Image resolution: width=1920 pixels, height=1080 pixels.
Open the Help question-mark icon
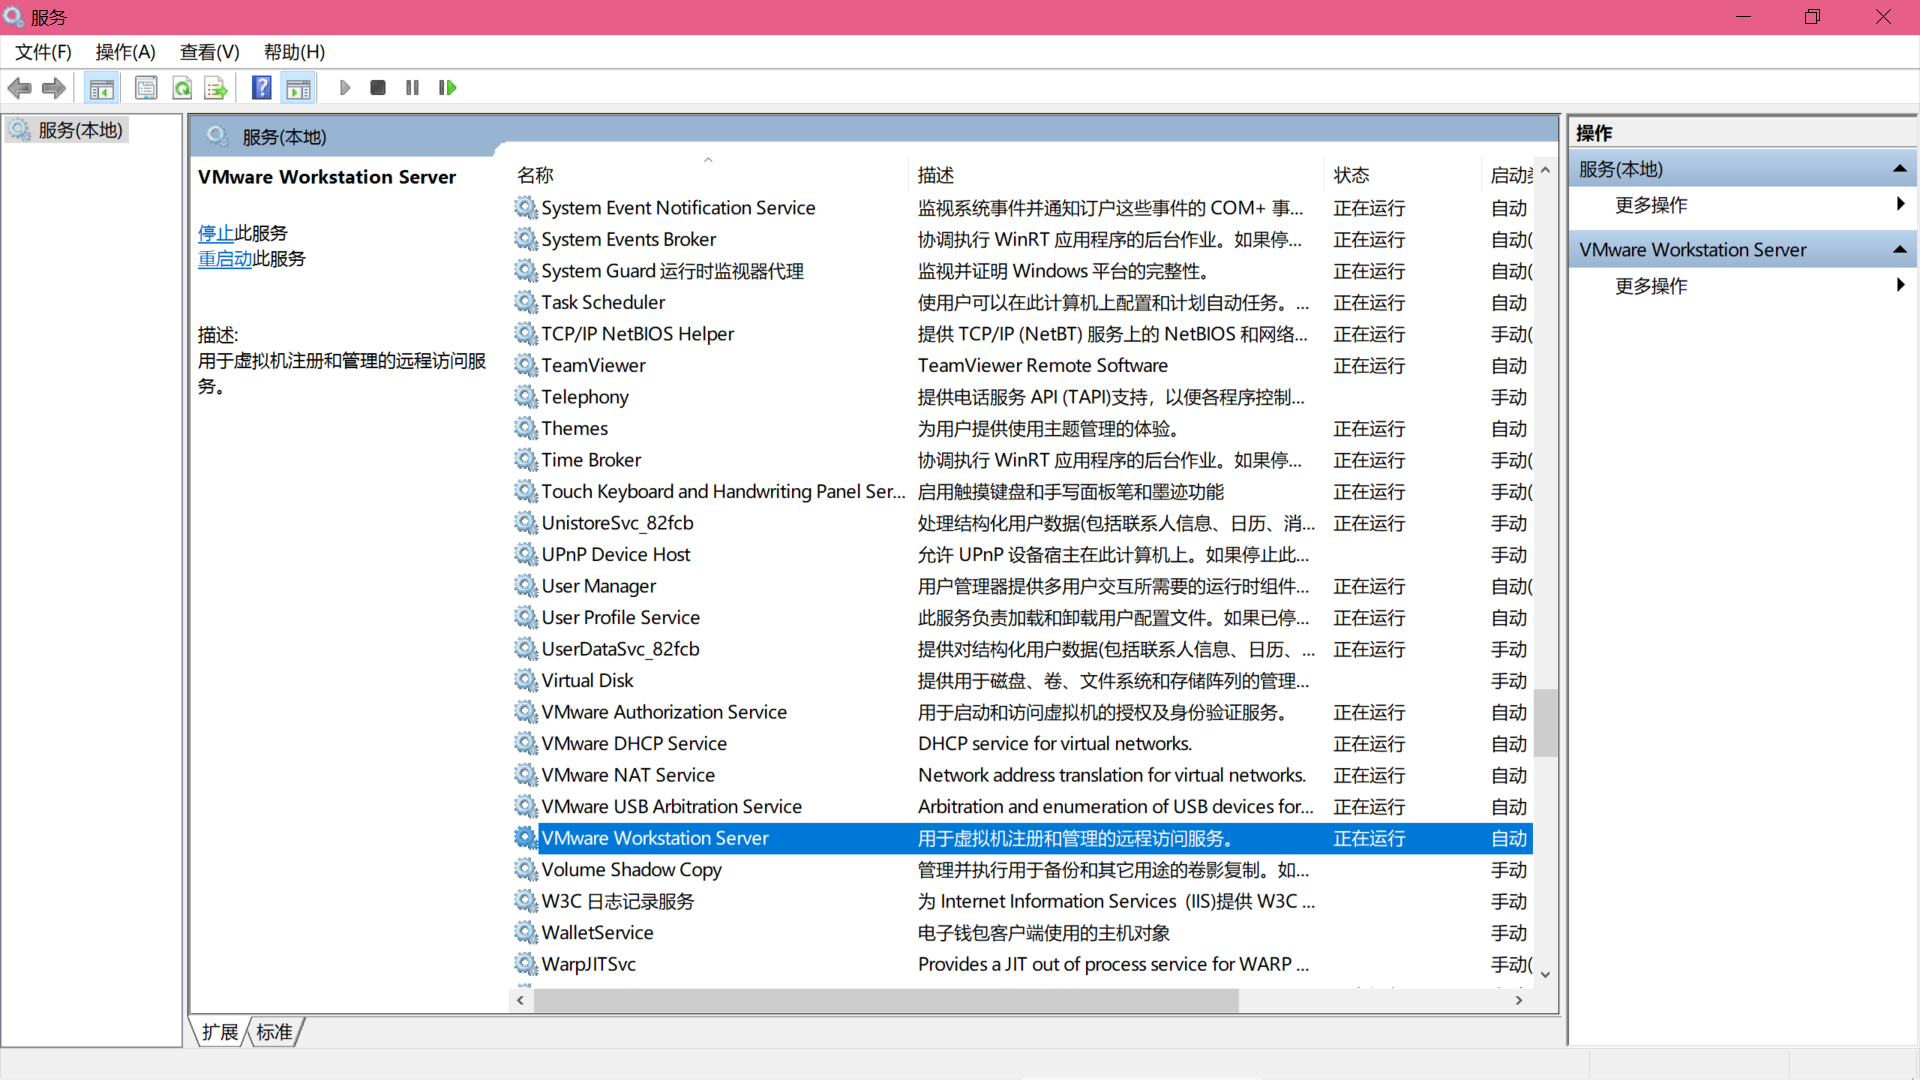261,88
